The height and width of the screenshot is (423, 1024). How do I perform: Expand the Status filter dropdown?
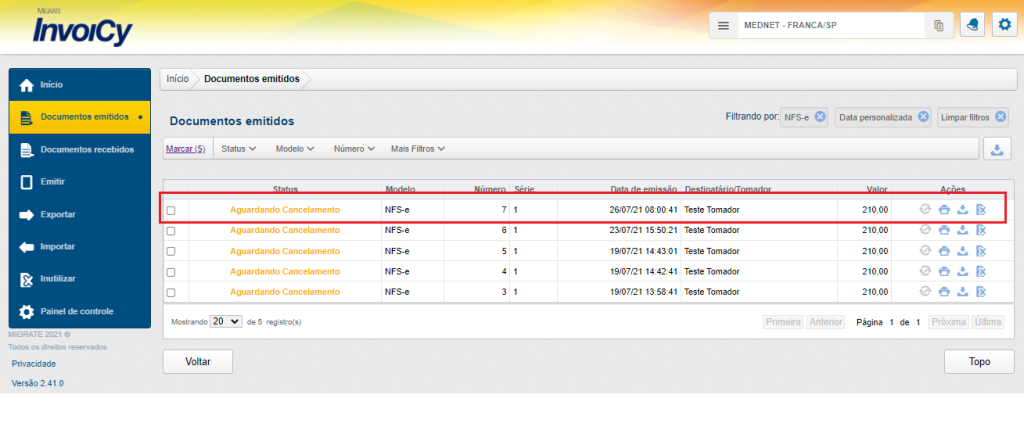[x=239, y=149]
